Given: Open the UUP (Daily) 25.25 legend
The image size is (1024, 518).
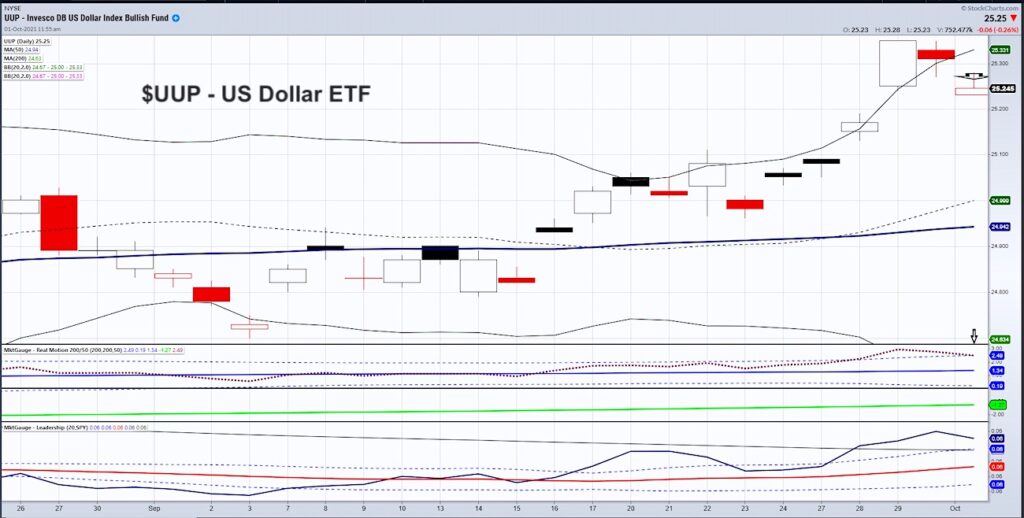Looking at the screenshot, I should [x=27, y=41].
